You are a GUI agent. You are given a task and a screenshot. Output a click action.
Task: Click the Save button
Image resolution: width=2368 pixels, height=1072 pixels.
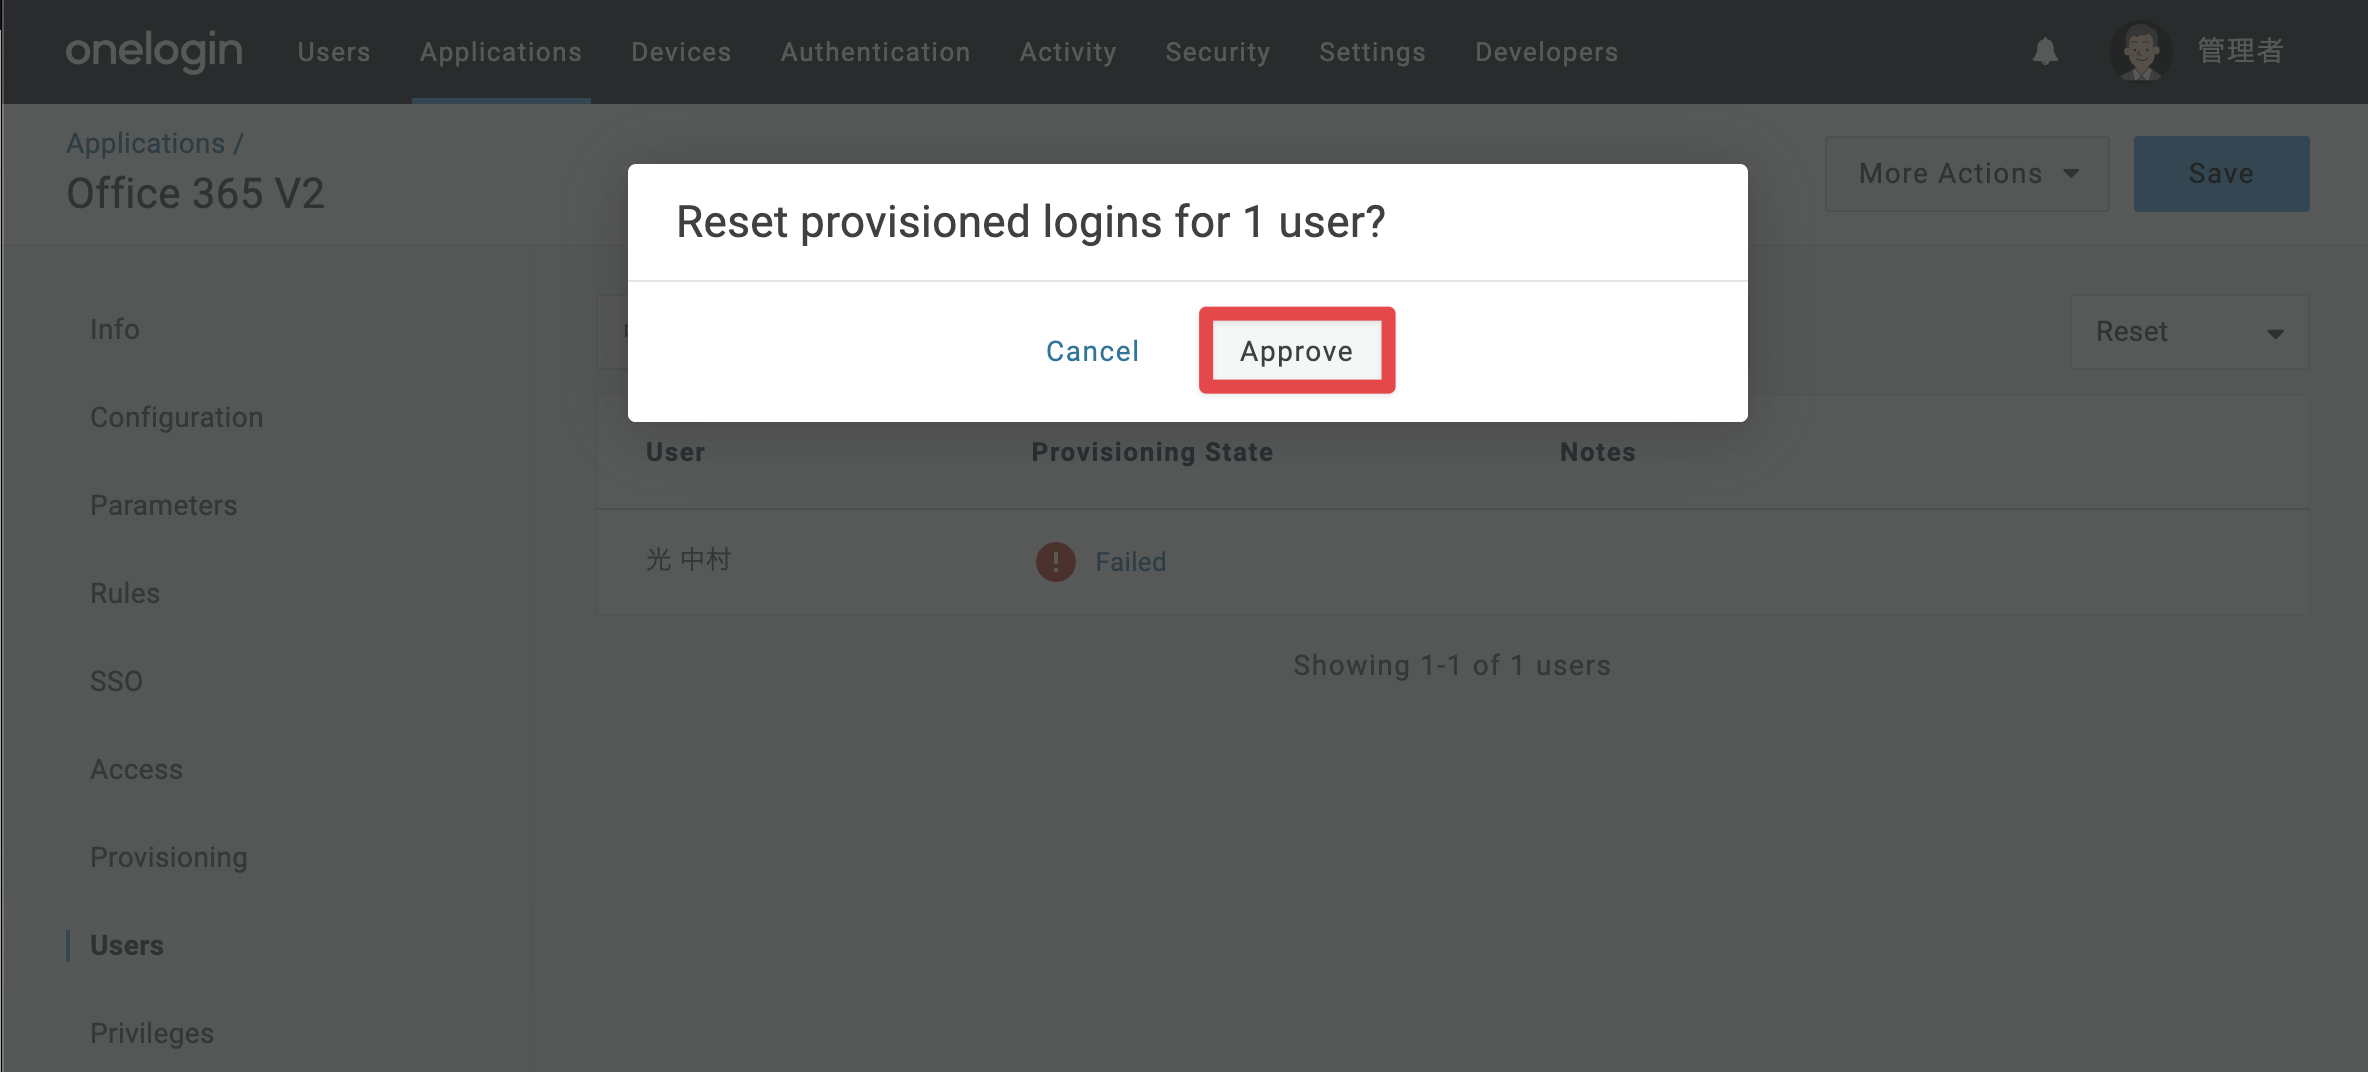(2221, 174)
